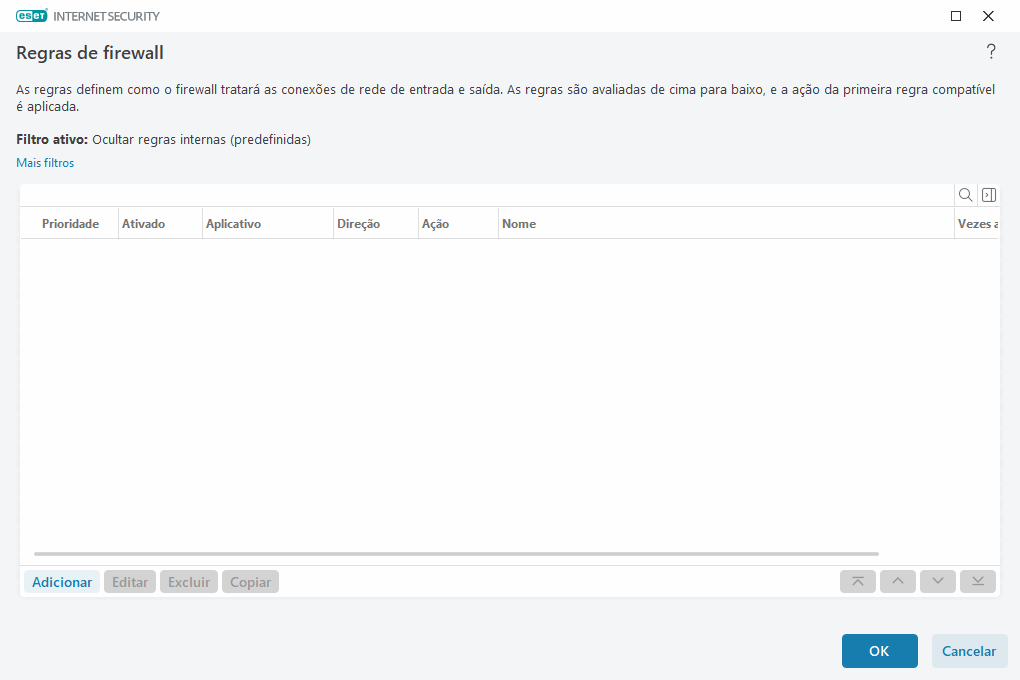Click the Excluir button

tap(188, 581)
